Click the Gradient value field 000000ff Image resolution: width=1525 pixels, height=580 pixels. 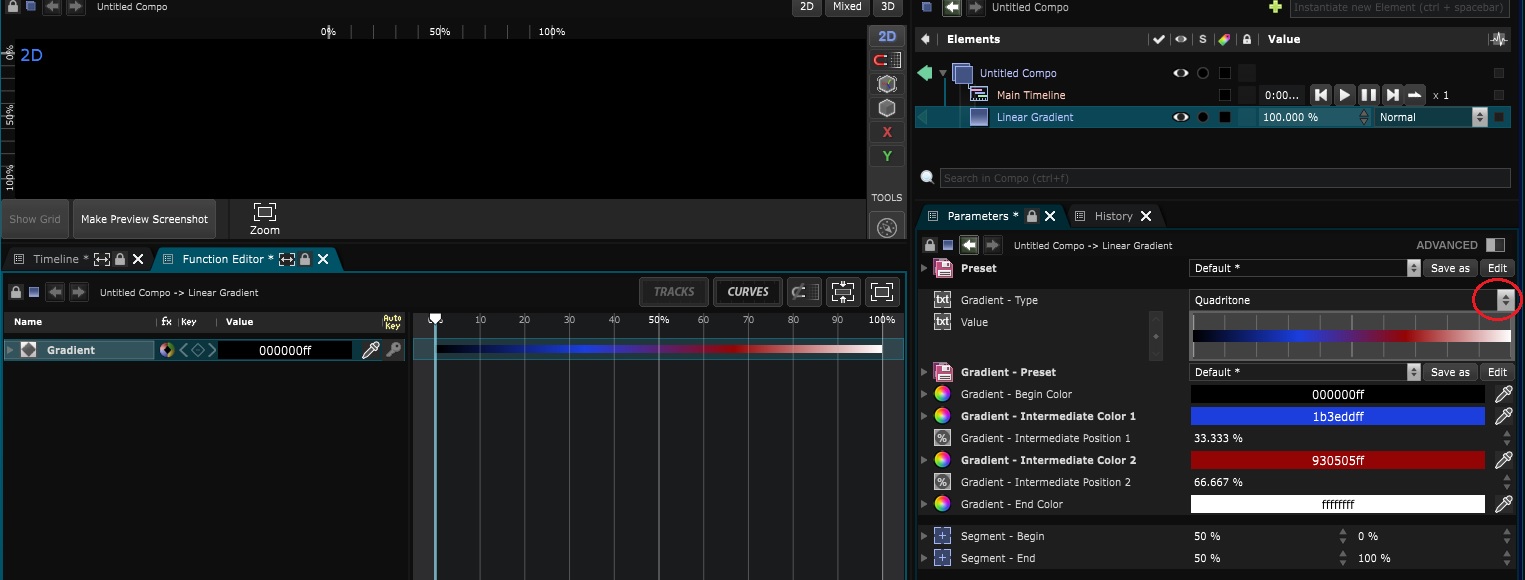coord(285,350)
